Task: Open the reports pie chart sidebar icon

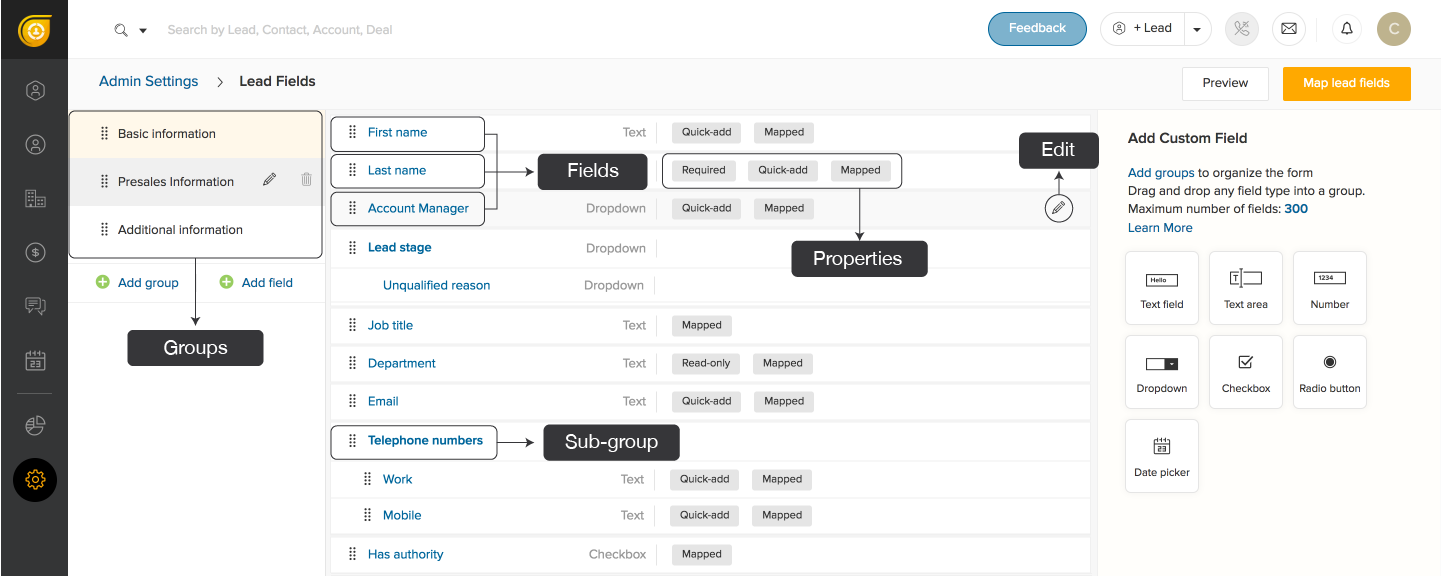Action: click(35, 425)
